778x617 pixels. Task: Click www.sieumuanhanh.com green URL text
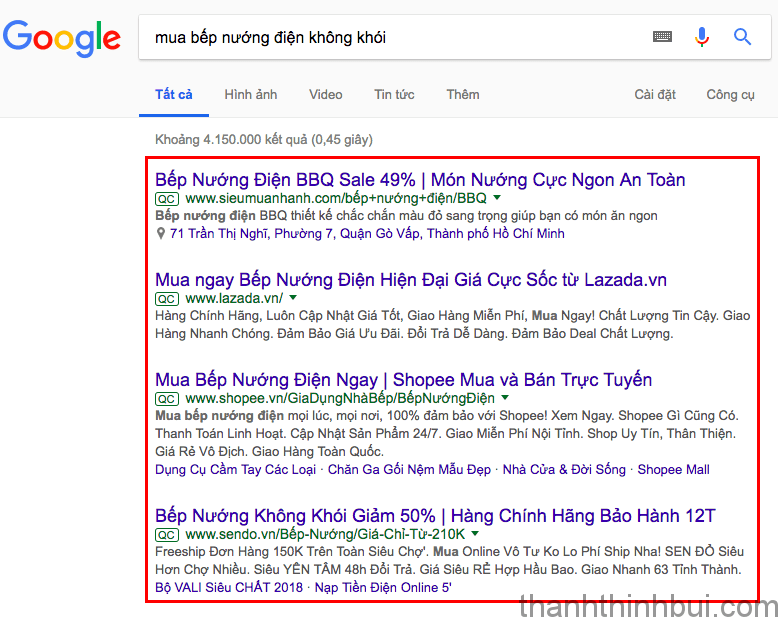[336, 199]
